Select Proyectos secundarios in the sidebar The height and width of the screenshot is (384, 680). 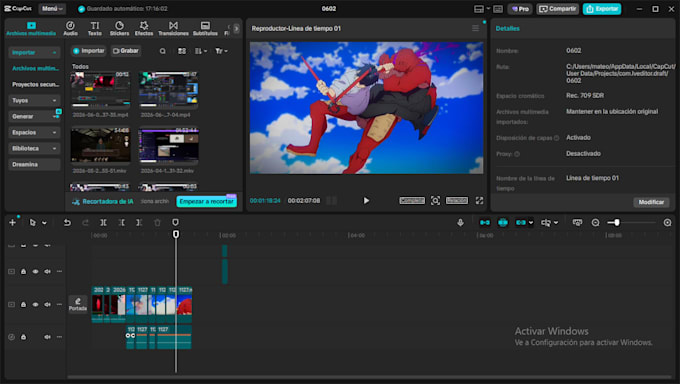35,84
